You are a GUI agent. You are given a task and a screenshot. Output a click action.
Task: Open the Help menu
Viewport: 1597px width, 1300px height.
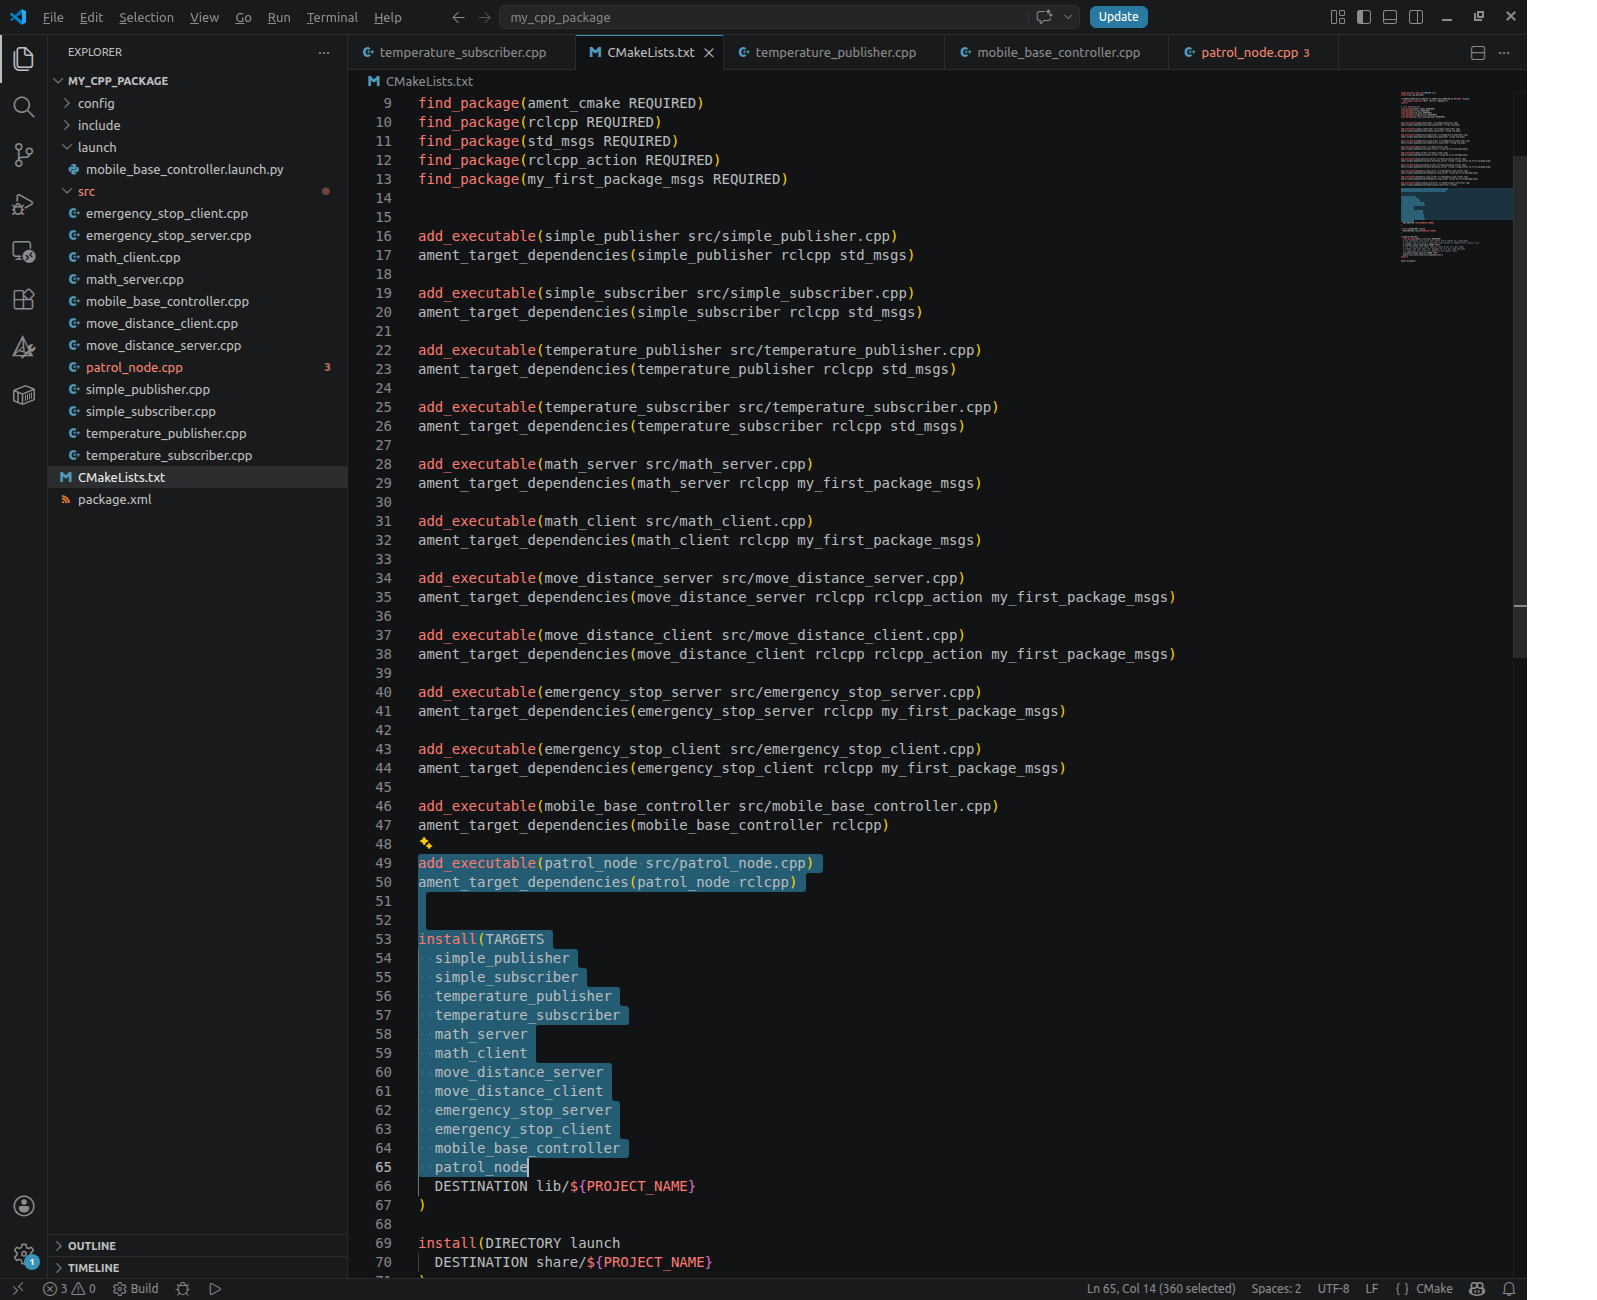tap(387, 17)
